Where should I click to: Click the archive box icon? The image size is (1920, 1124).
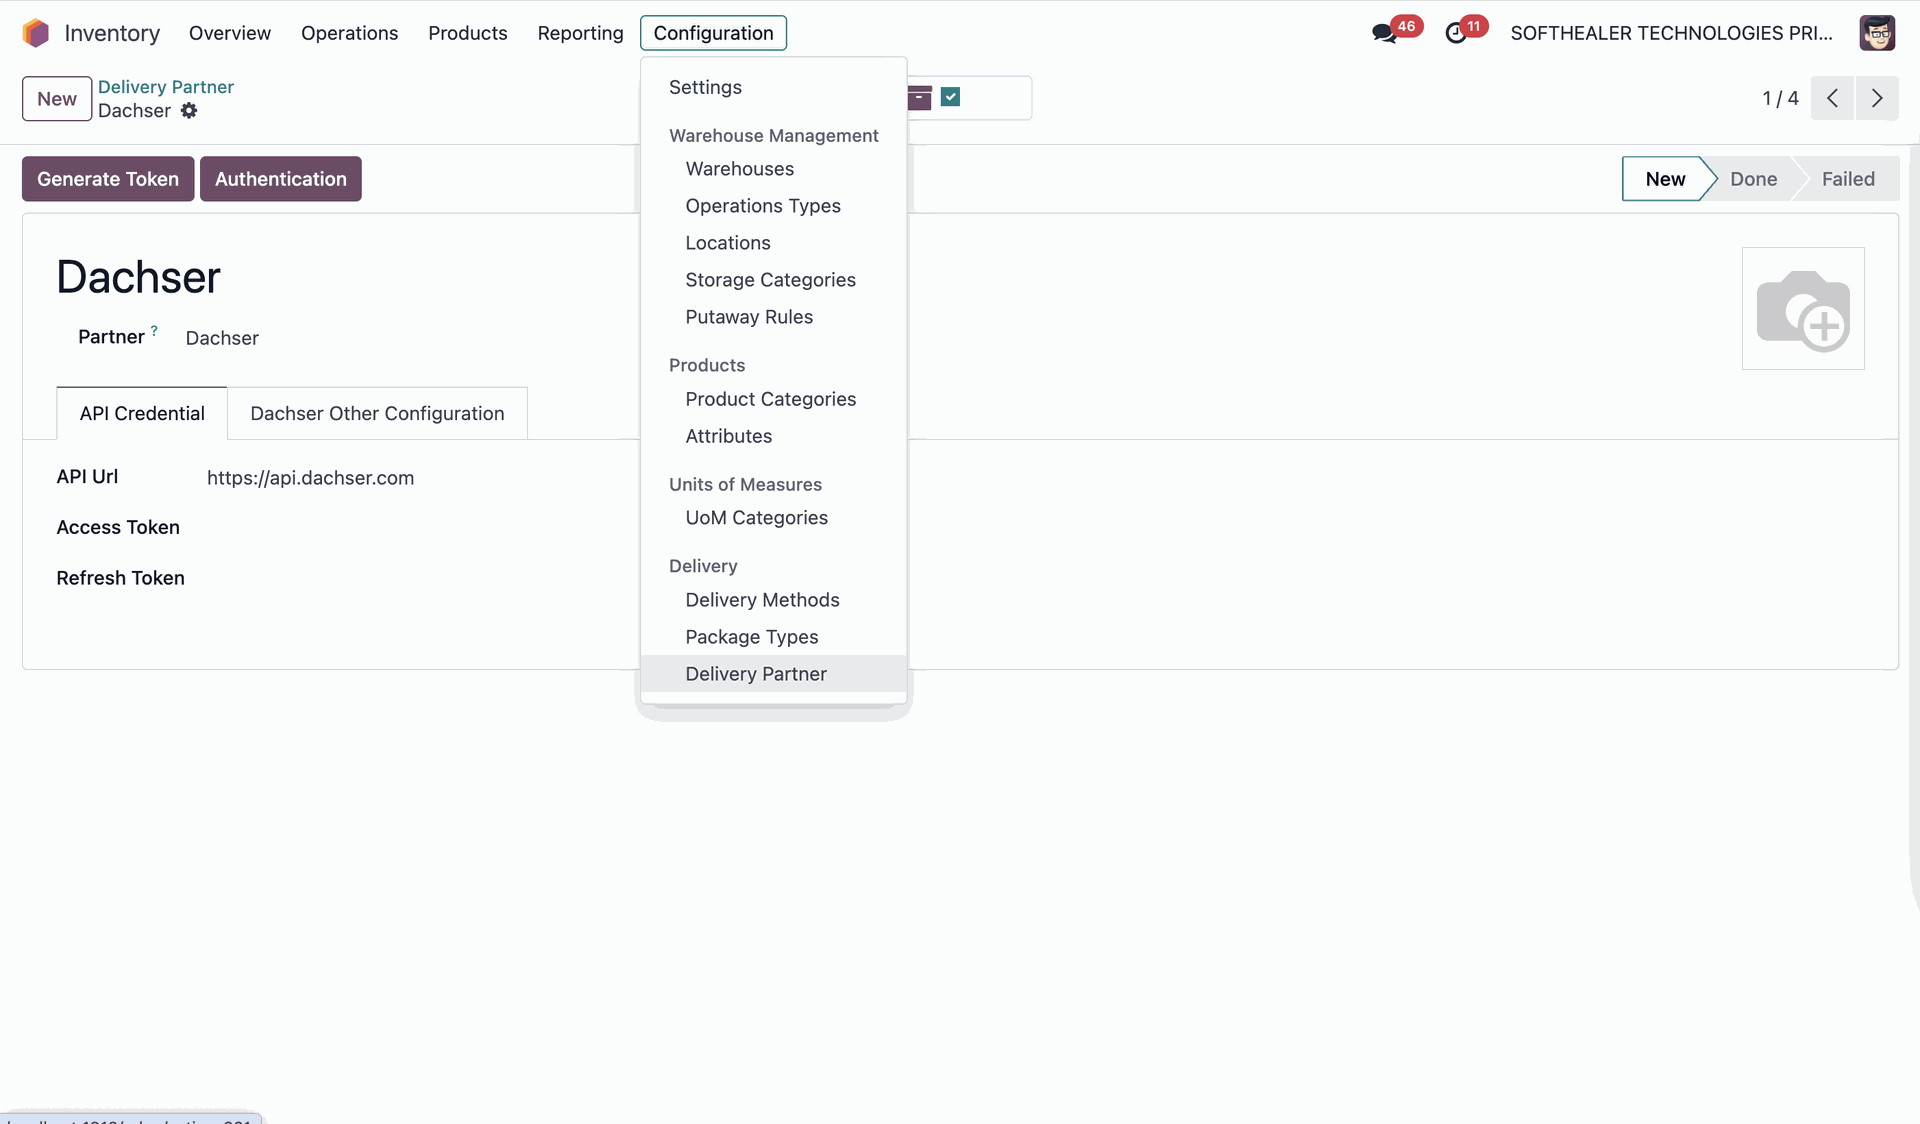920,97
